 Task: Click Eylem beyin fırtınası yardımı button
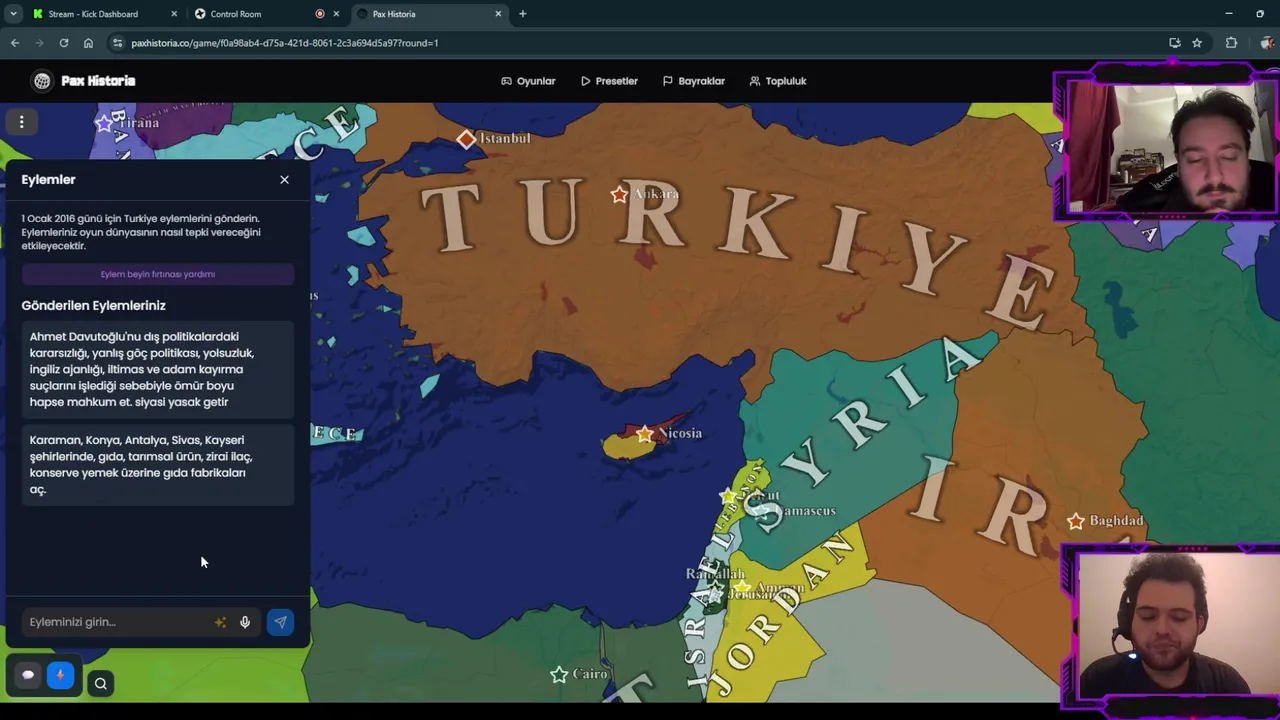click(158, 274)
